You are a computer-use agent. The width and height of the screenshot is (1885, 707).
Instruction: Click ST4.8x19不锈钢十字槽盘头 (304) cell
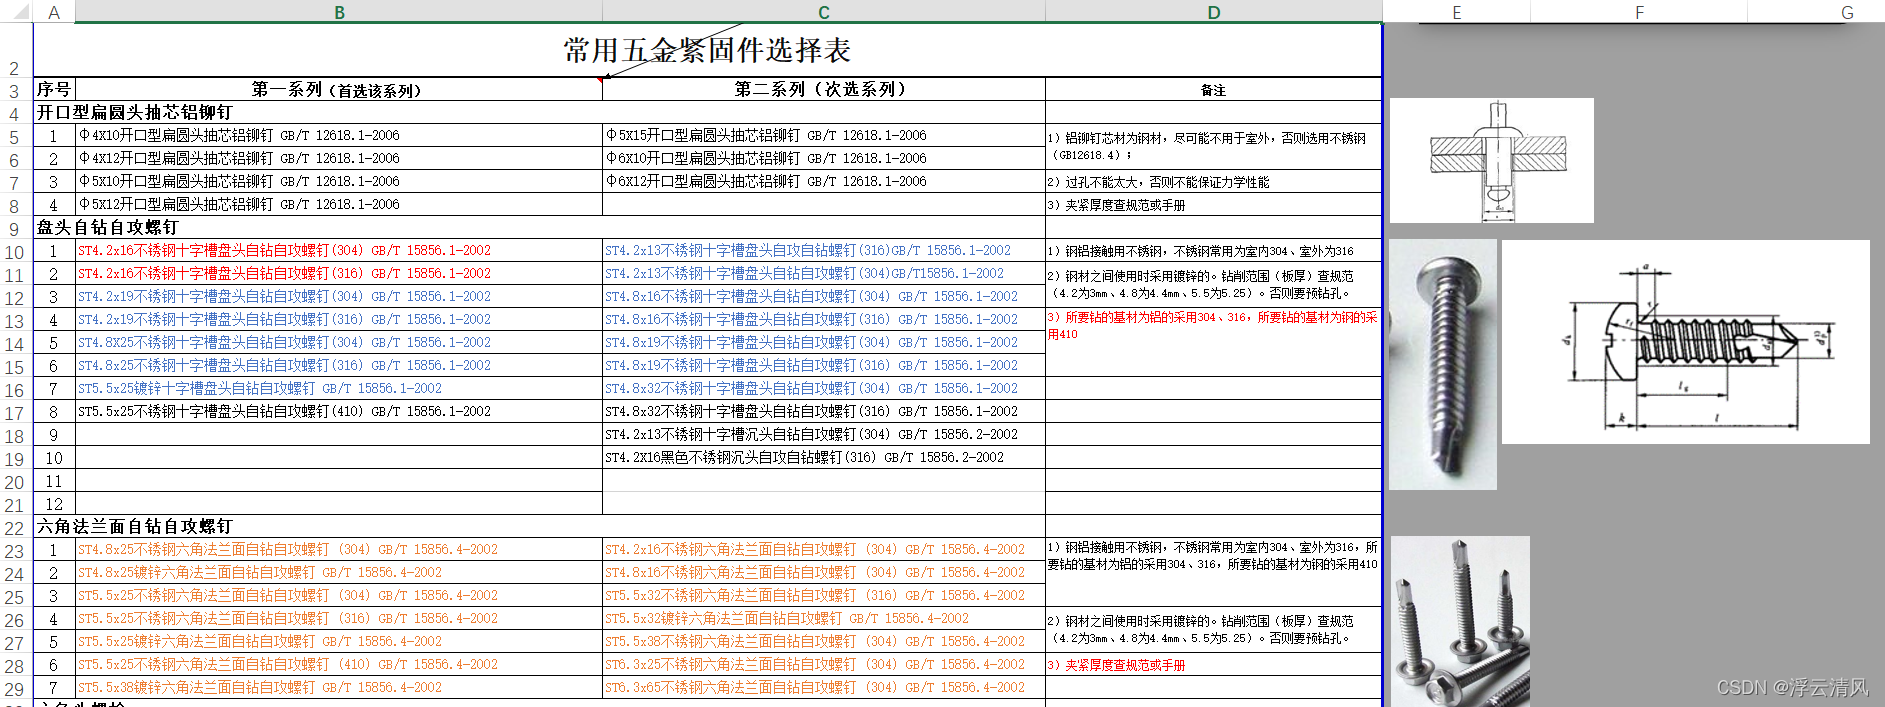823,342
